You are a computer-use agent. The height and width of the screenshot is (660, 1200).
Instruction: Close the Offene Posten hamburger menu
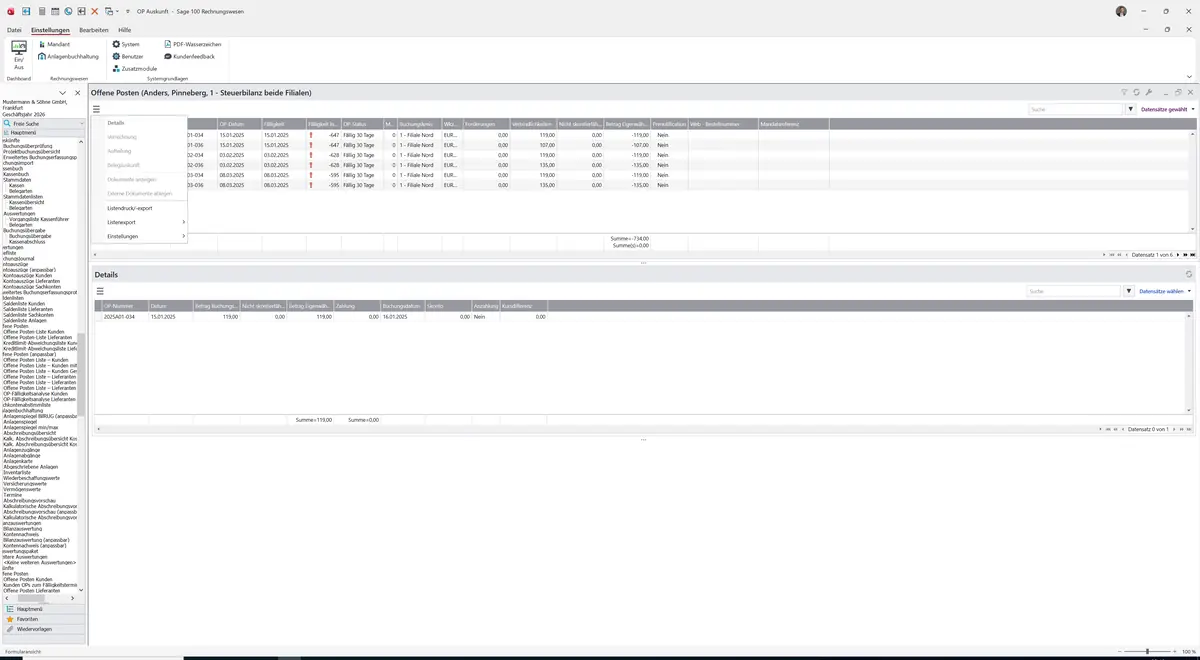click(x=97, y=109)
